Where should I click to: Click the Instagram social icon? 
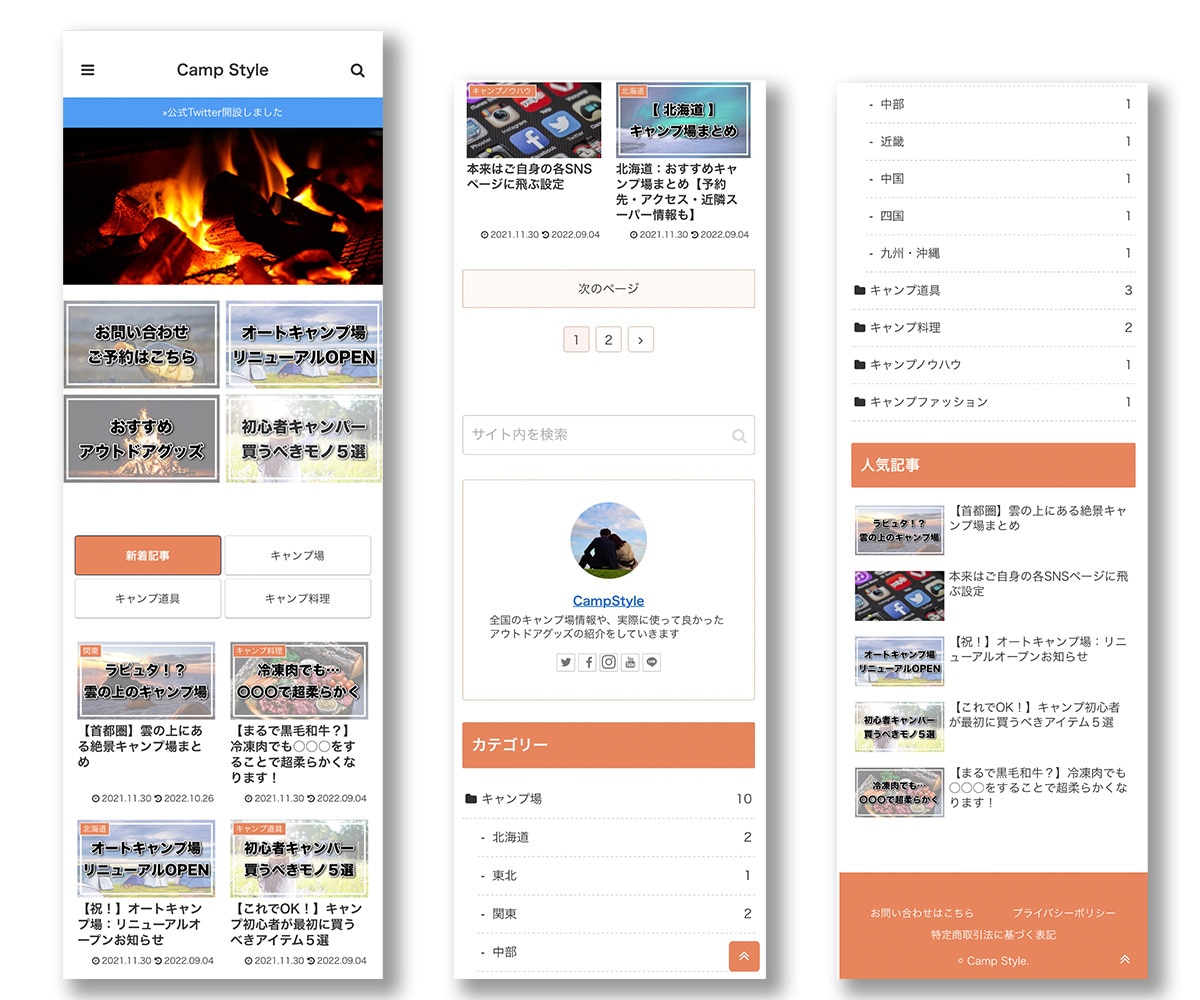point(609,662)
